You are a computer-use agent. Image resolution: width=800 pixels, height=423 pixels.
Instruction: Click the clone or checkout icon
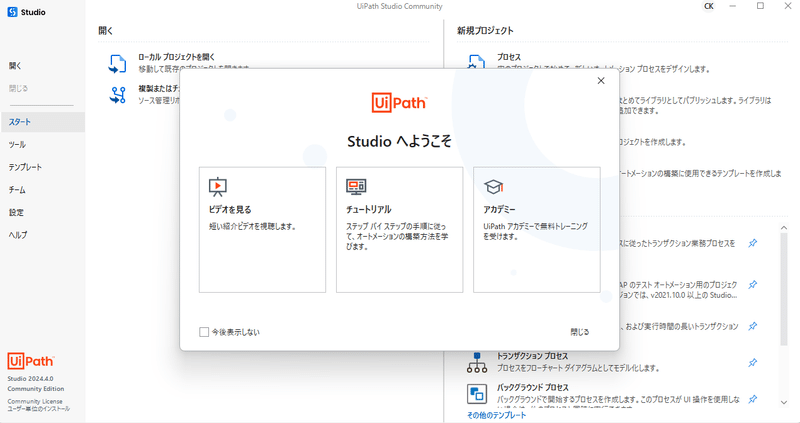[x=118, y=95]
